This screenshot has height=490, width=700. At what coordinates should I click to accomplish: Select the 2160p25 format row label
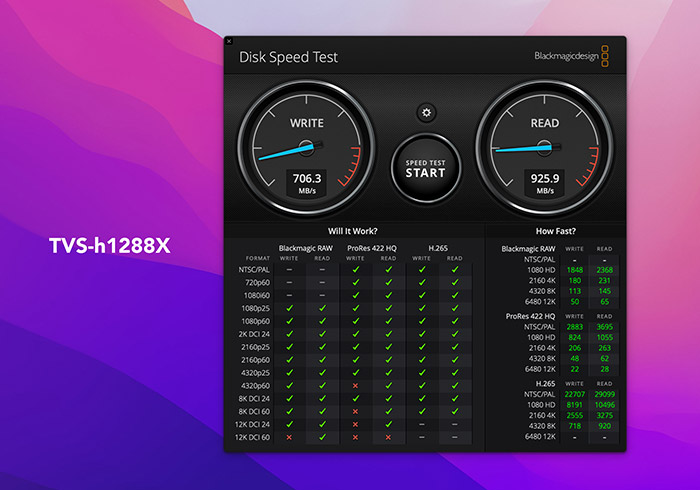pos(255,347)
